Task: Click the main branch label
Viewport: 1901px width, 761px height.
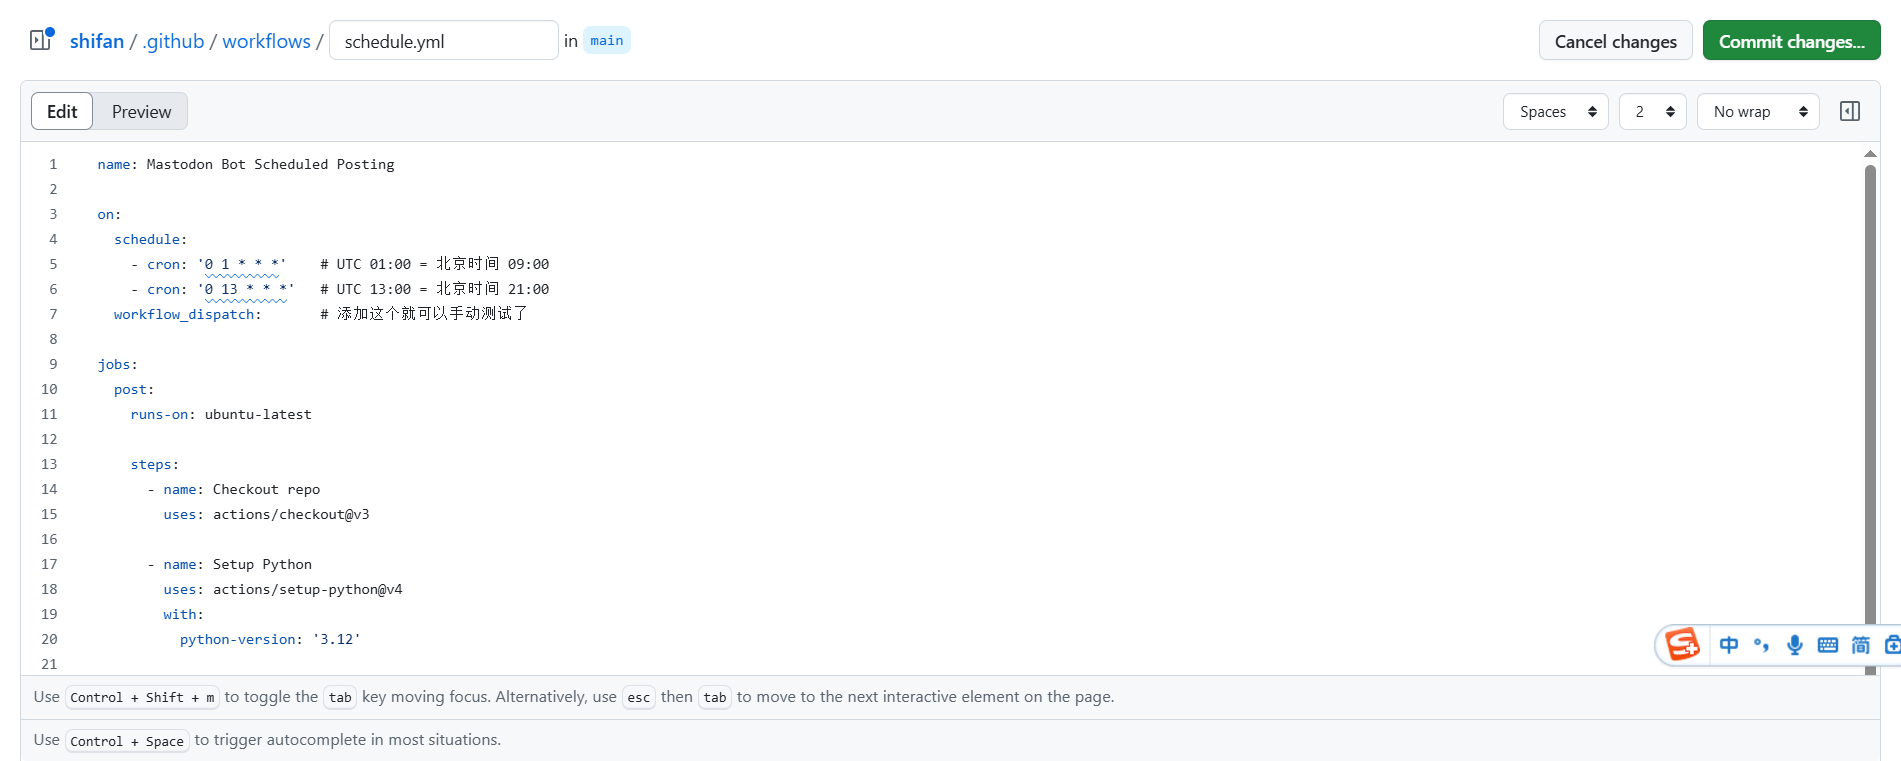Action: tap(606, 41)
